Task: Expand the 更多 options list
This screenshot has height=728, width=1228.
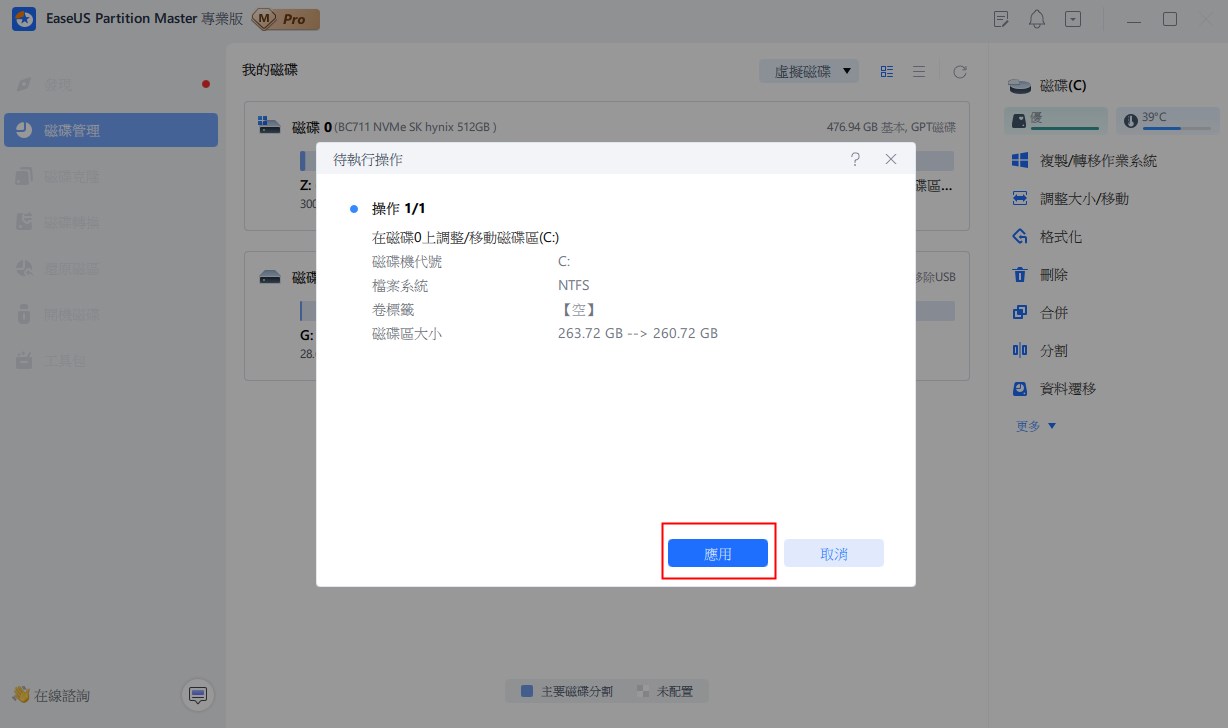Action: [1036, 426]
